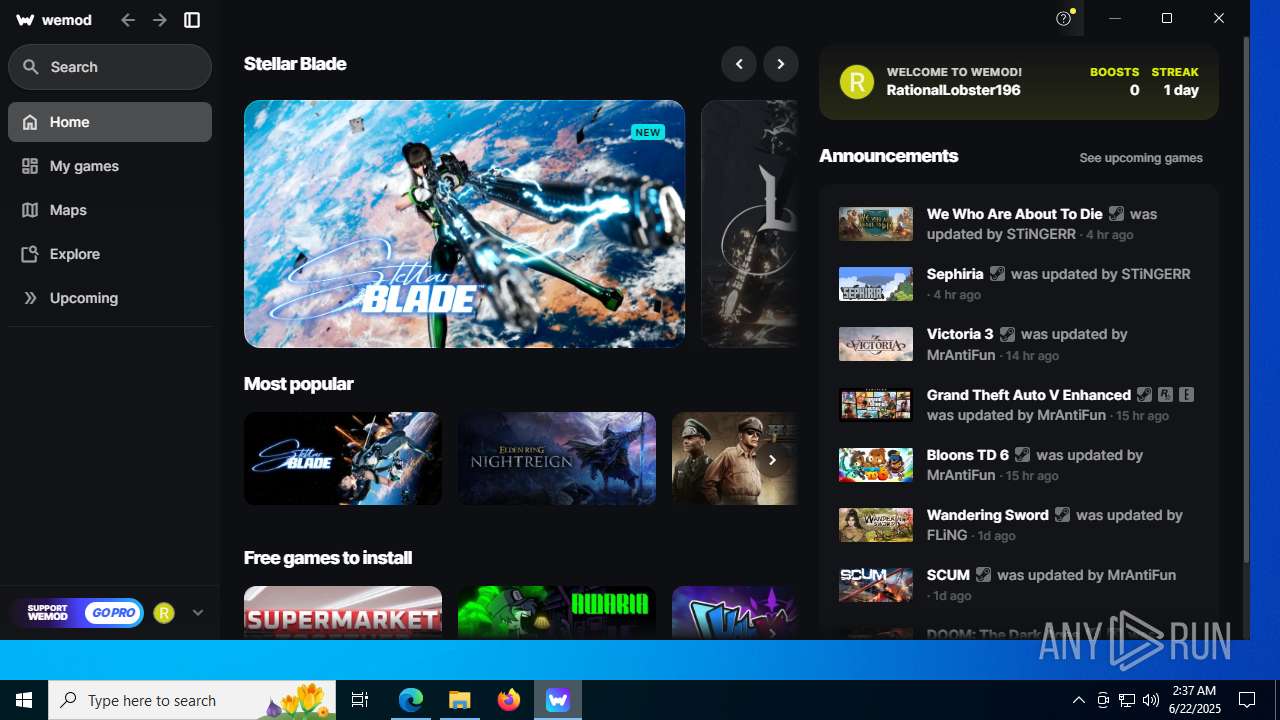Open the Wandering Sword announcement

click(x=1019, y=525)
